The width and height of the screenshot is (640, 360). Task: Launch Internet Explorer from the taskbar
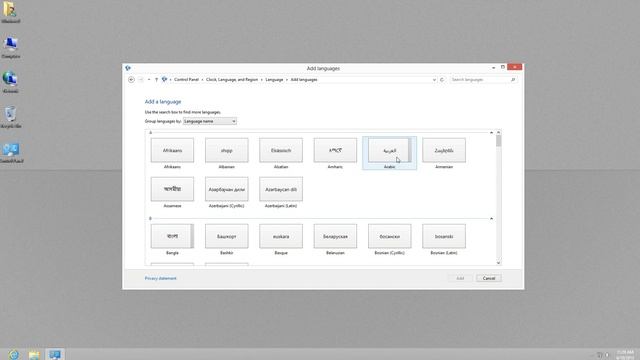click(13, 355)
